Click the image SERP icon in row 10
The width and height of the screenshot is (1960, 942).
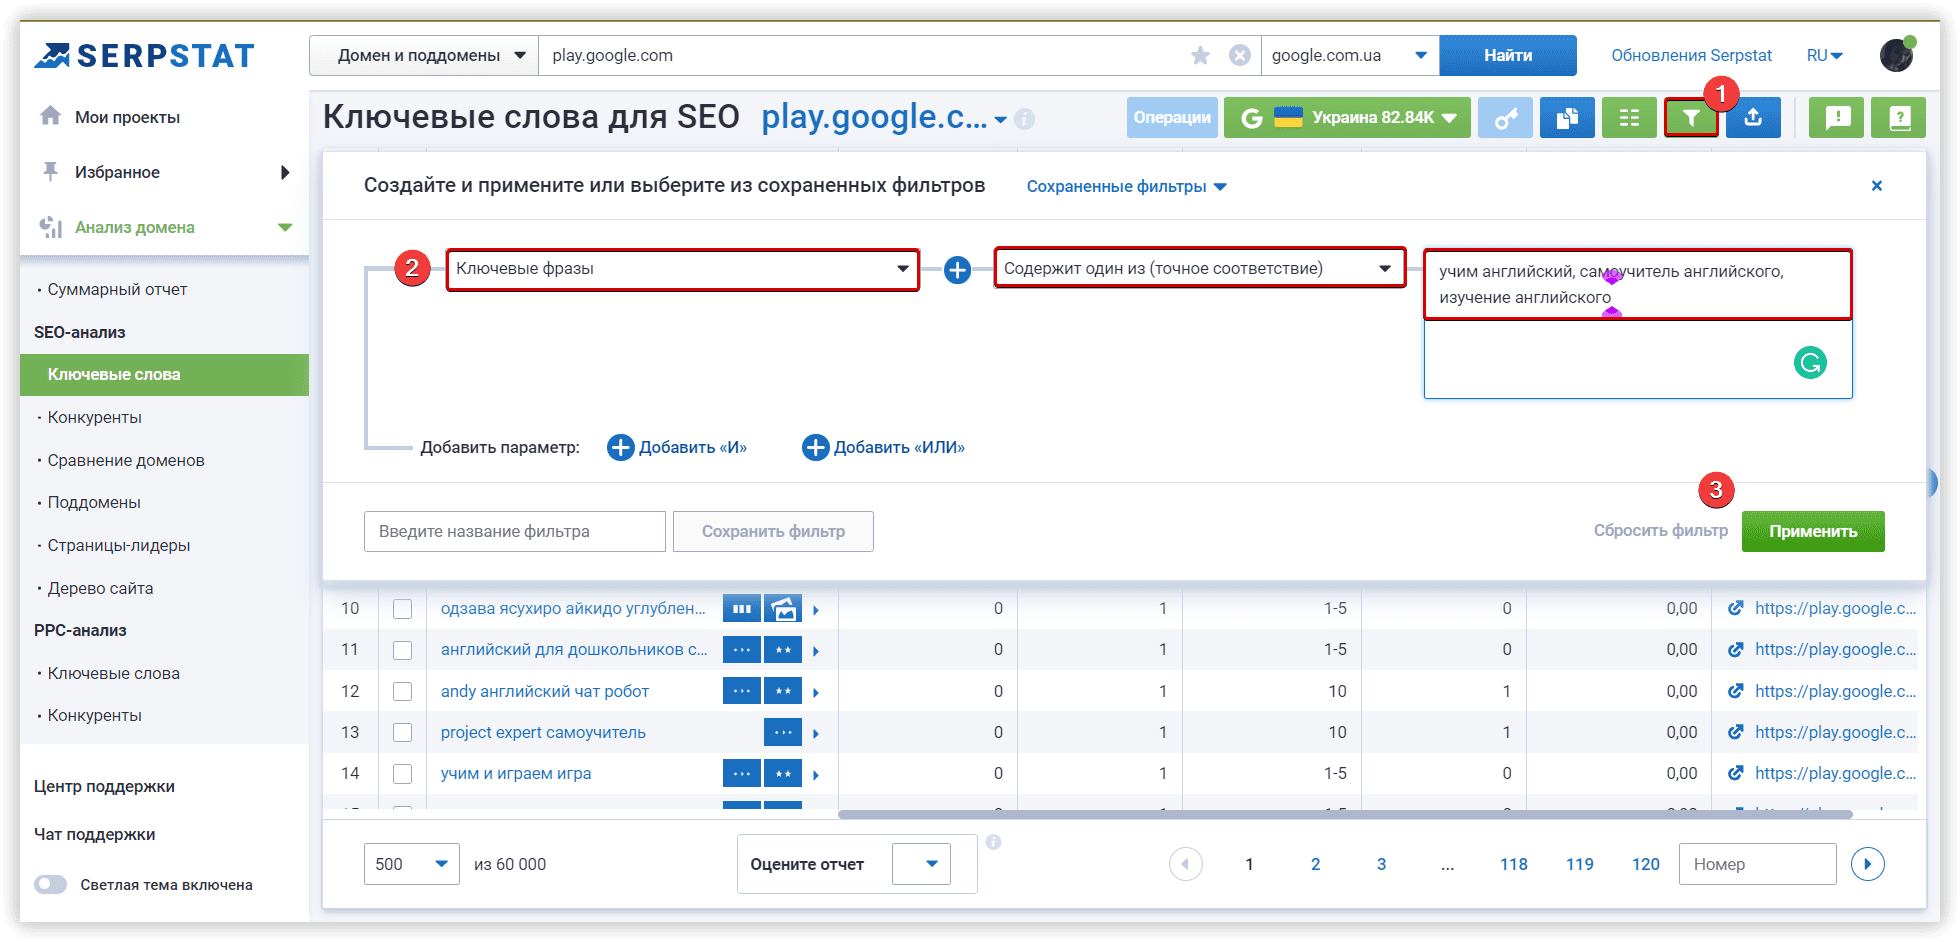(783, 608)
